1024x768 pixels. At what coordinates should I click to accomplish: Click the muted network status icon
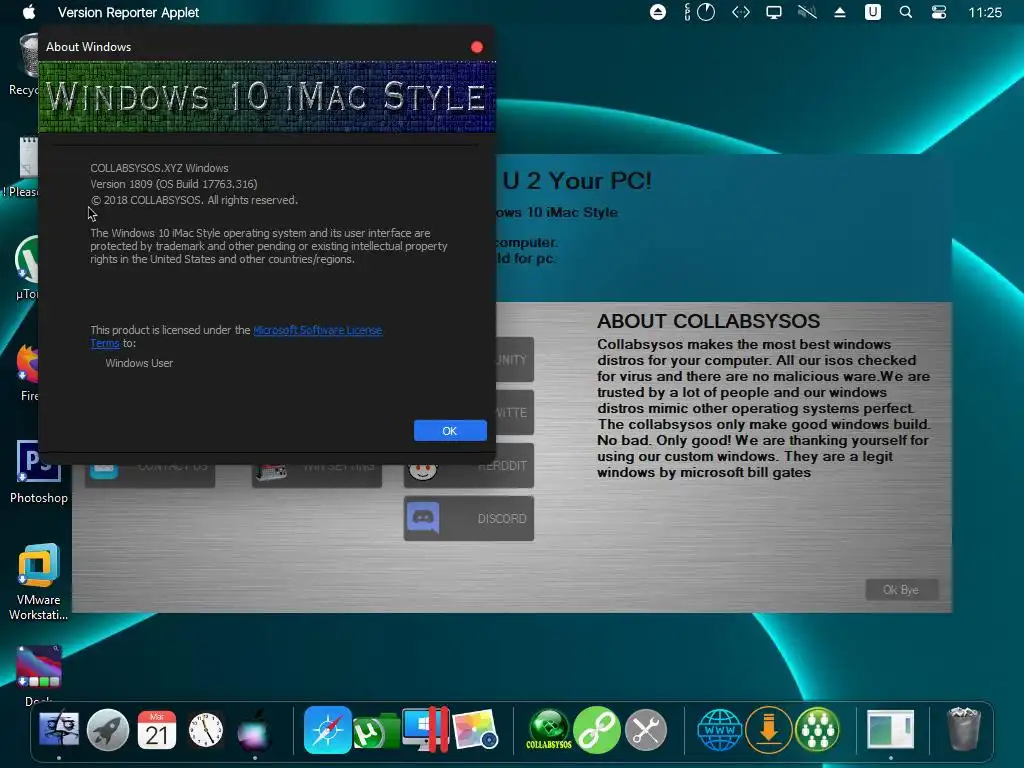pos(807,12)
